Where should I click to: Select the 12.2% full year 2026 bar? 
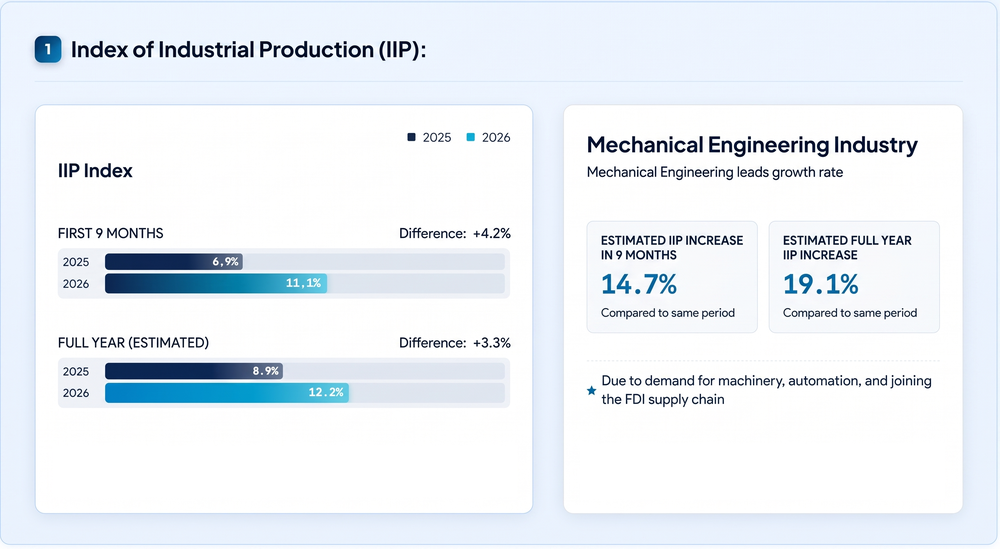[227, 393]
